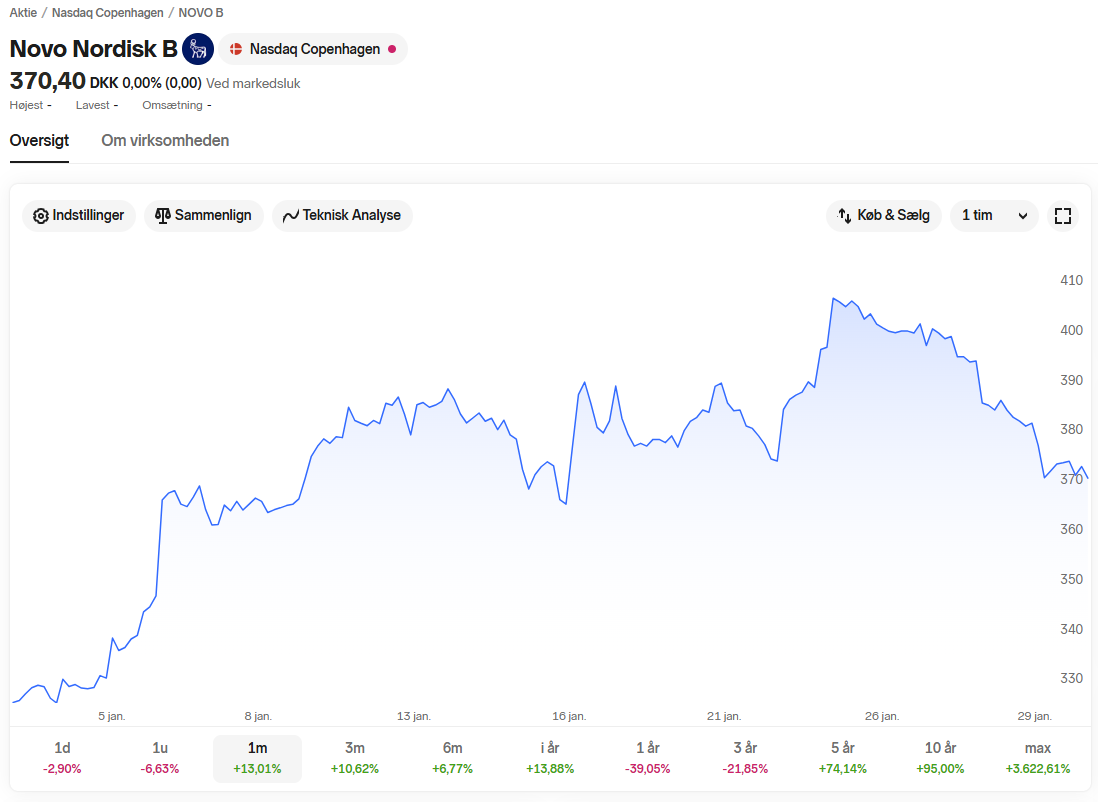Select the 1 år period
The width and height of the screenshot is (1098, 802).
click(648, 759)
